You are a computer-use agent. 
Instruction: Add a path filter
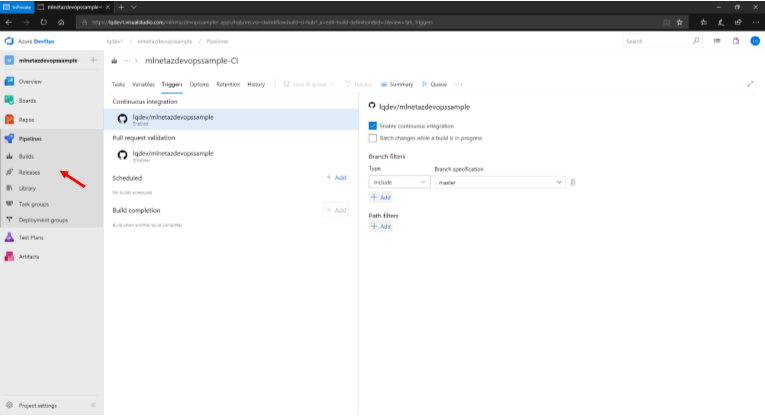click(x=380, y=227)
